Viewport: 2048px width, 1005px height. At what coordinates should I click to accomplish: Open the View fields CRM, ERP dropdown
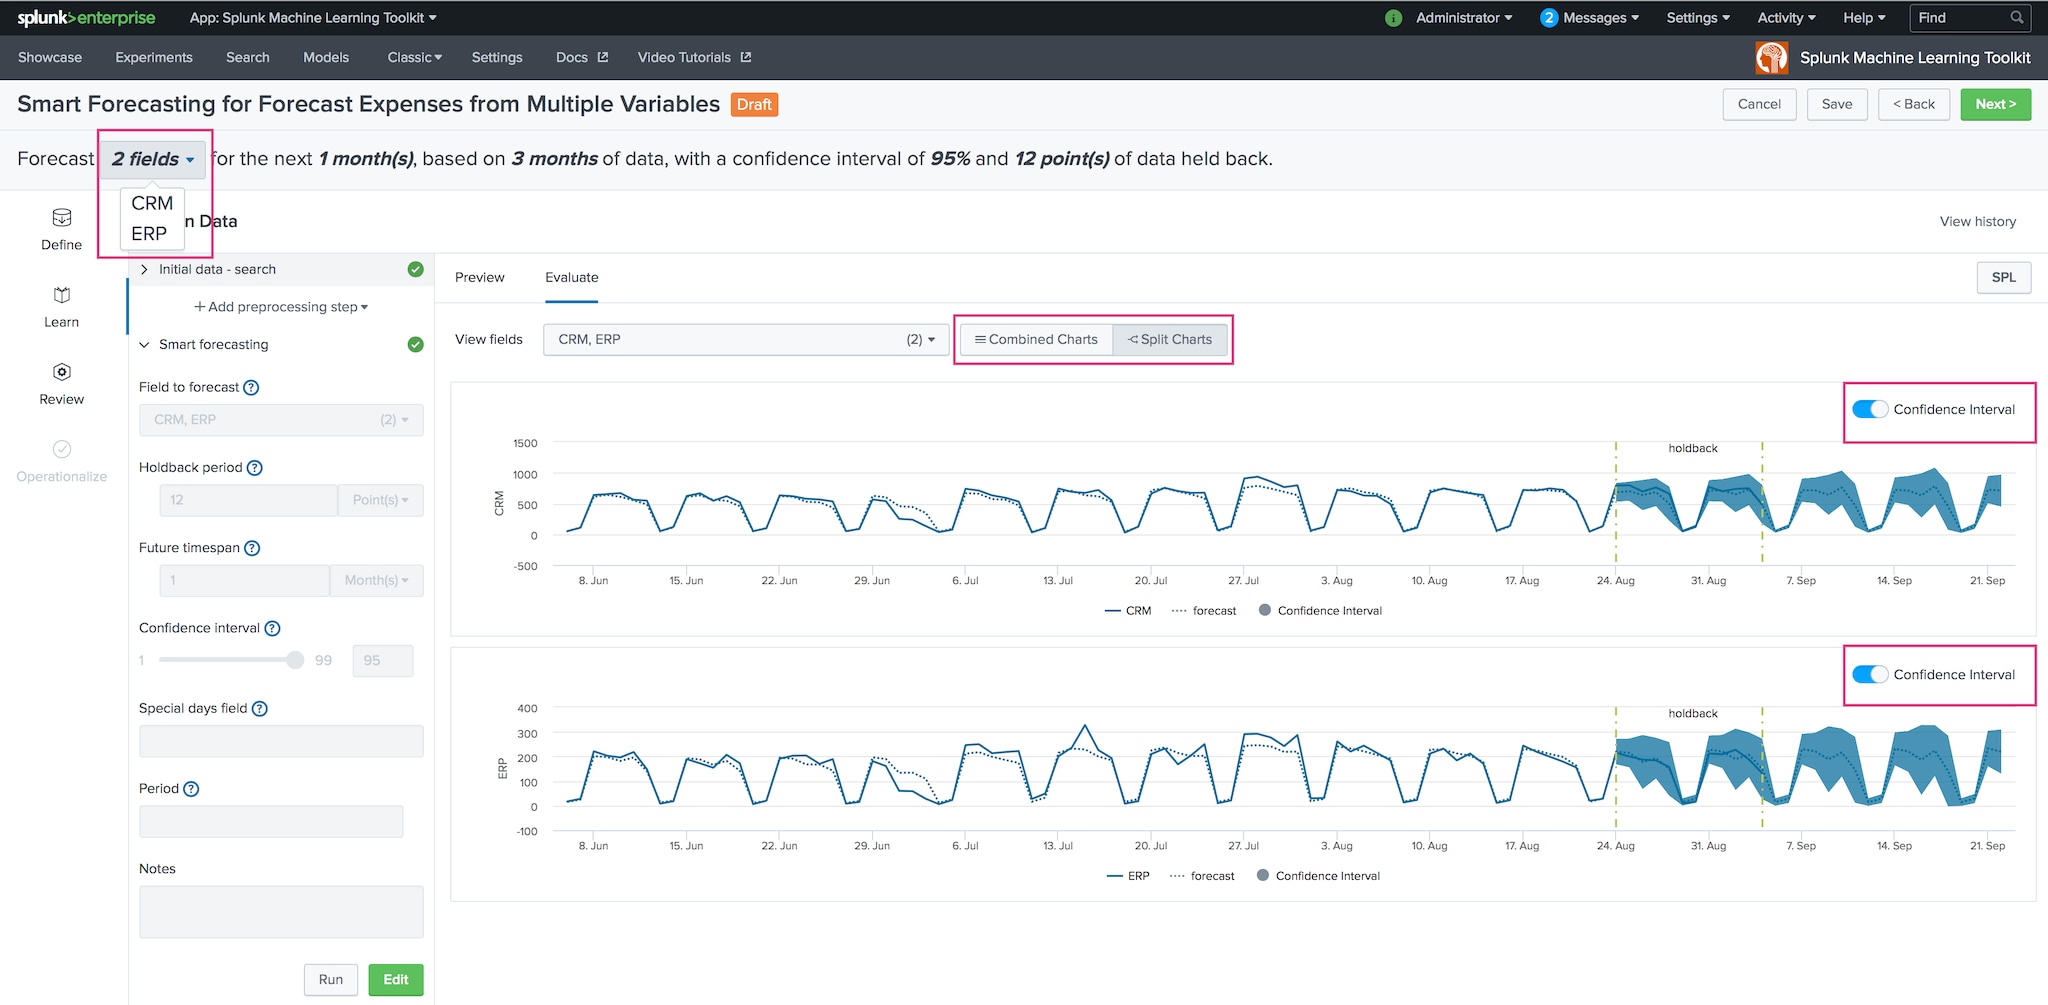(746, 340)
